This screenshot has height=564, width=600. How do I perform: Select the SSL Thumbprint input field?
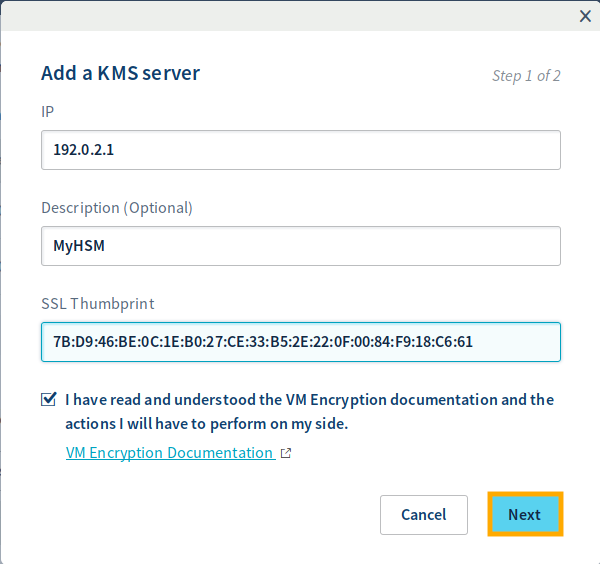[x=300, y=341]
